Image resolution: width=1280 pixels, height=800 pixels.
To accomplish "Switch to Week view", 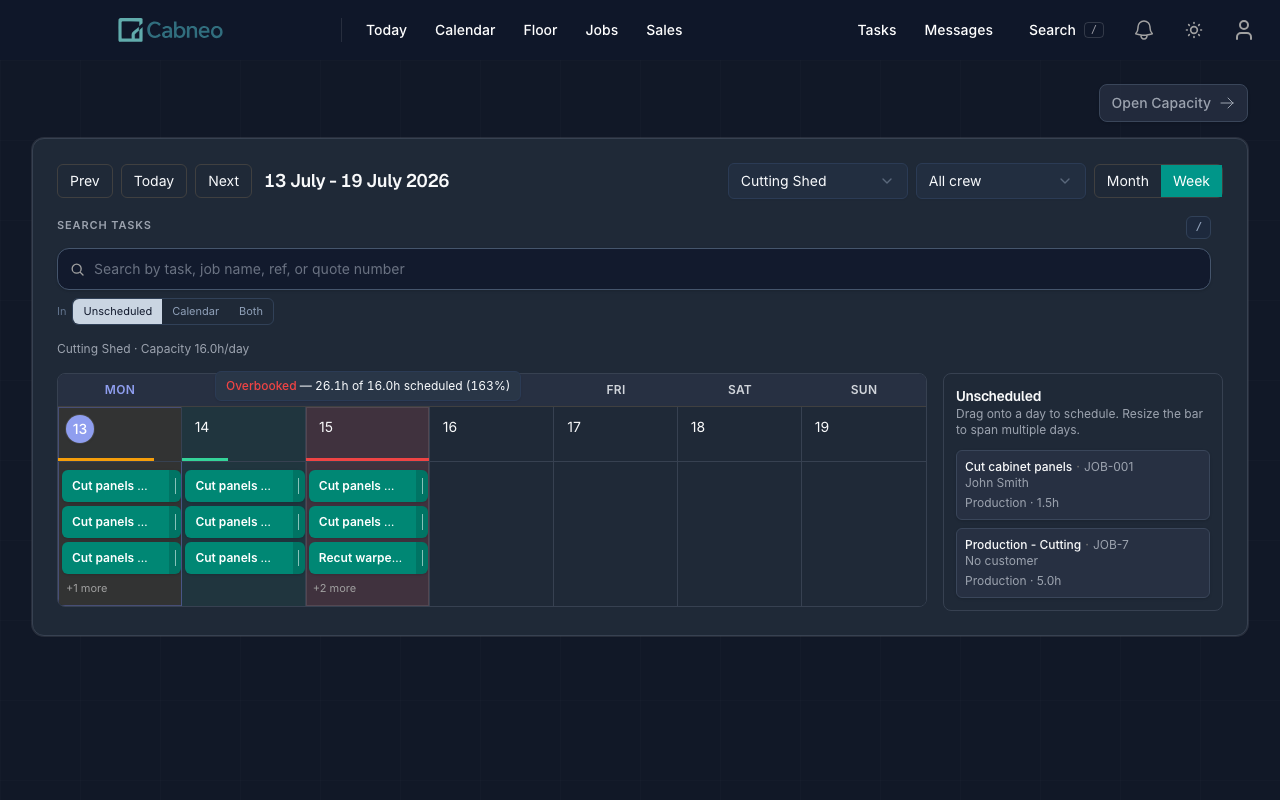I will [x=1191, y=181].
